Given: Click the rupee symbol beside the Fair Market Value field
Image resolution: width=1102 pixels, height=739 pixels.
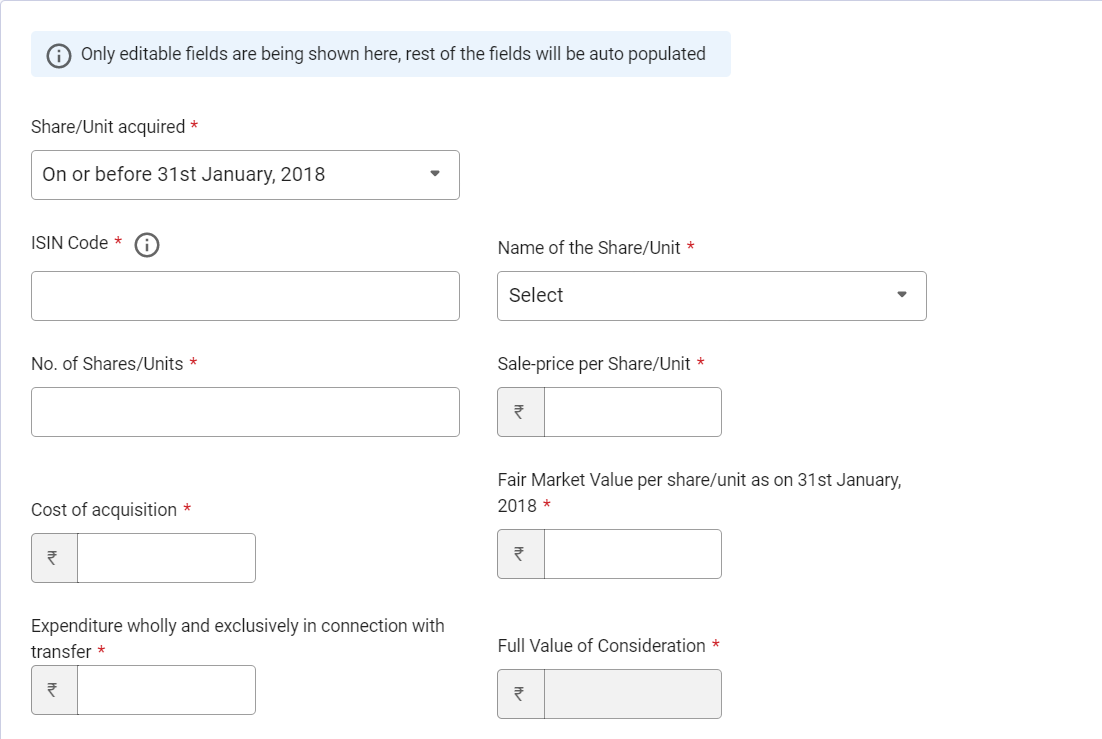Looking at the screenshot, I should [520, 554].
